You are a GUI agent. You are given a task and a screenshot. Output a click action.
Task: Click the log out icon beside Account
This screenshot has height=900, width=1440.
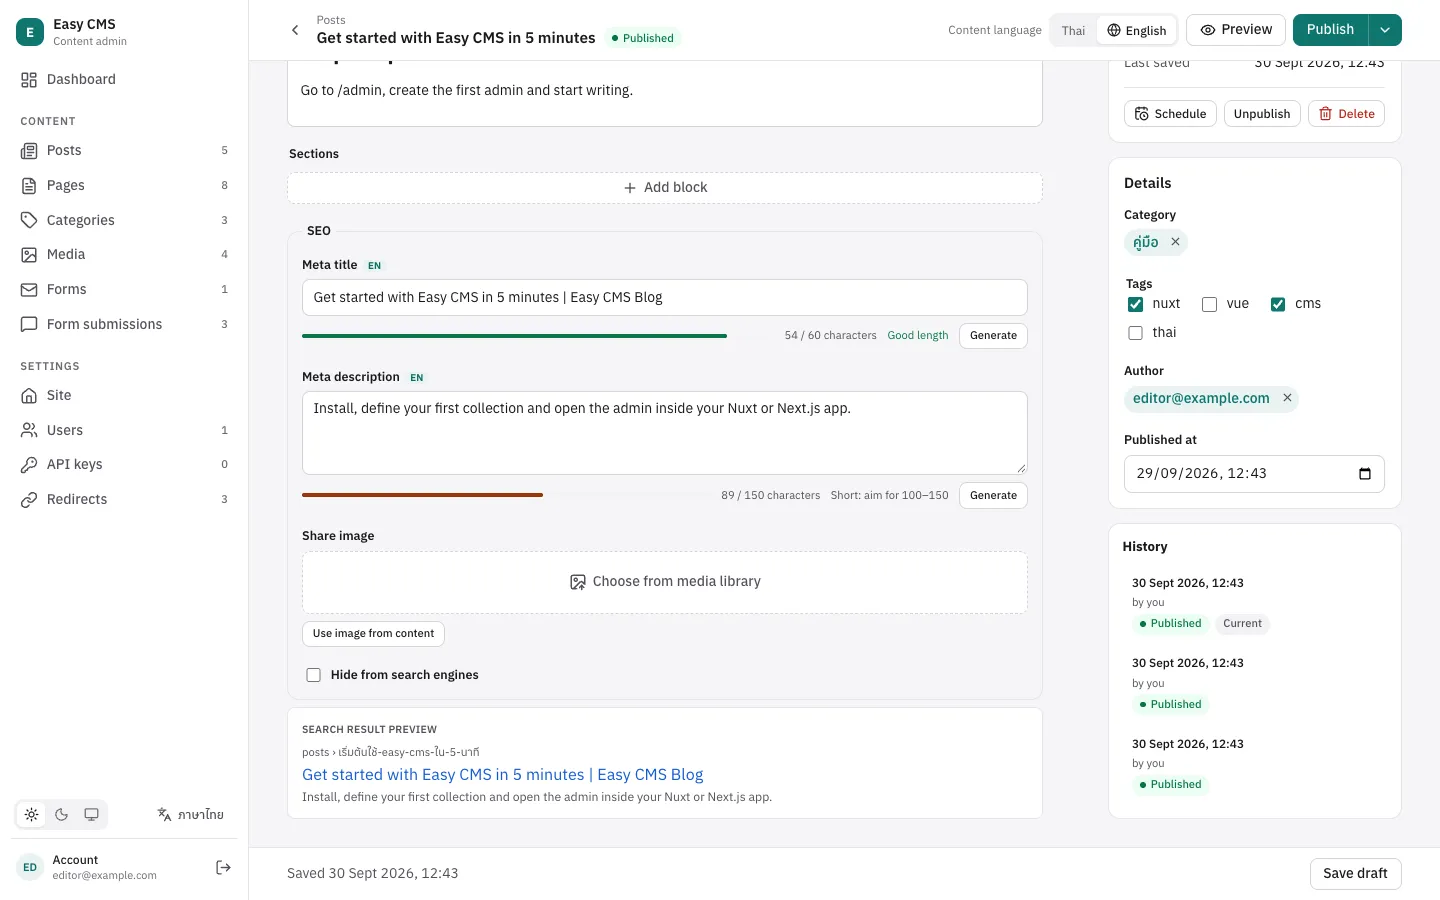pos(224,867)
